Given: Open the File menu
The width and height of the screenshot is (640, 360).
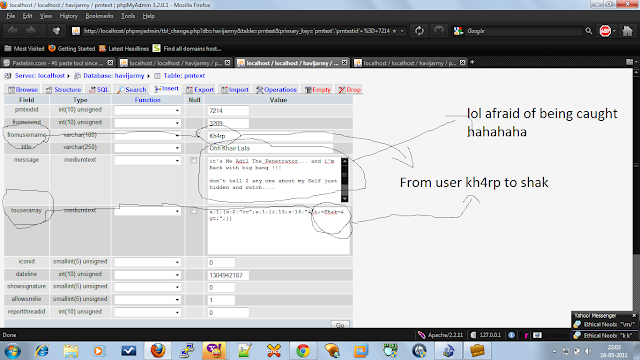Looking at the screenshot, I should [11, 16].
